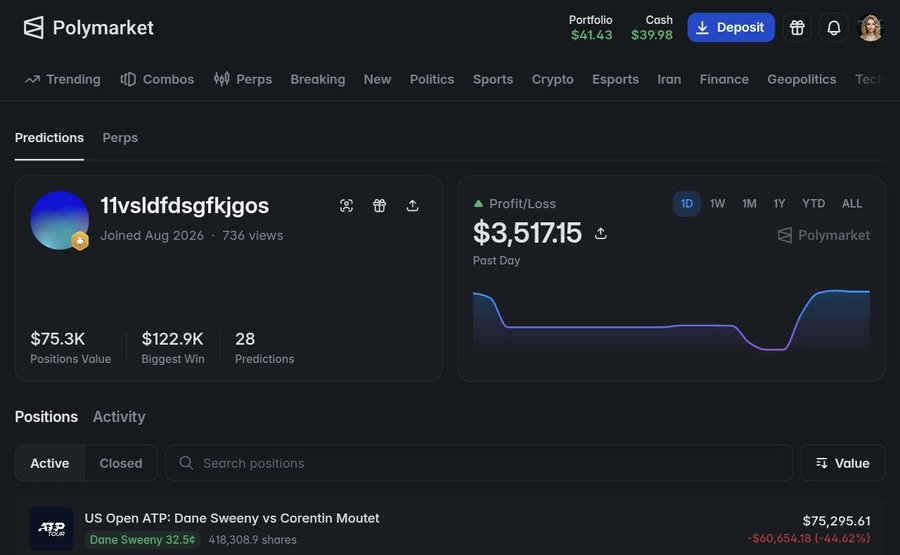900x555 pixels.
Task: Click the 418,308.9 shares text
Action: tap(253, 540)
